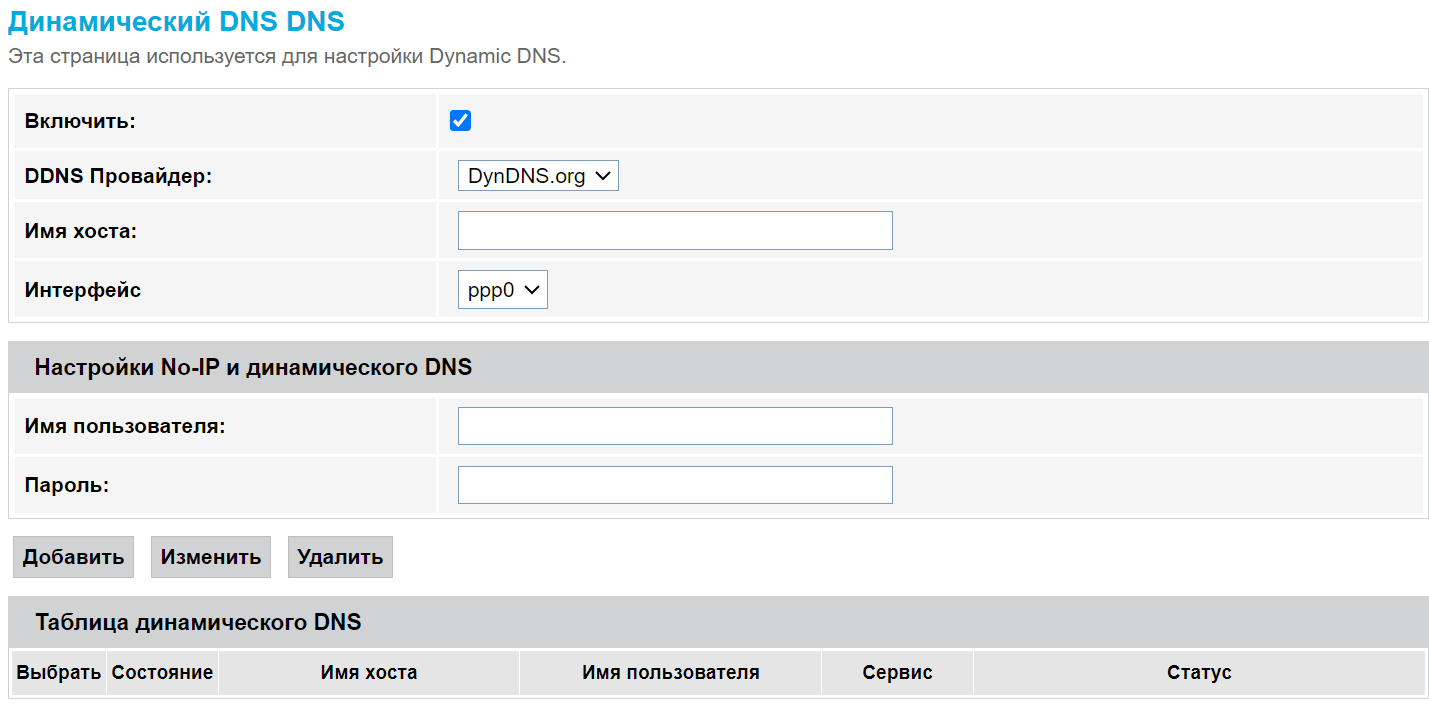Click the Включить: row label
Viewport: 1429px width, 708px height.
pyautogui.click(x=80, y=121)
